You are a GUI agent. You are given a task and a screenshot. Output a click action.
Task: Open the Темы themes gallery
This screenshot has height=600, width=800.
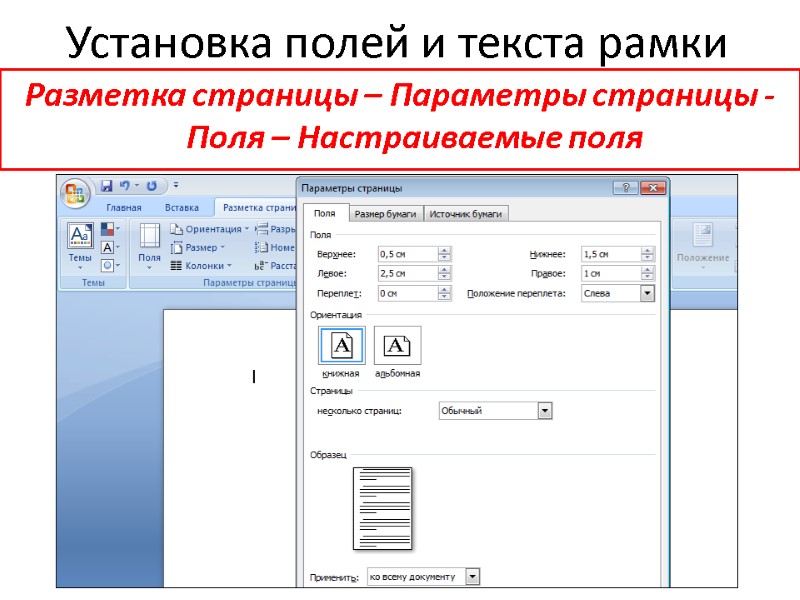[80, 246]
